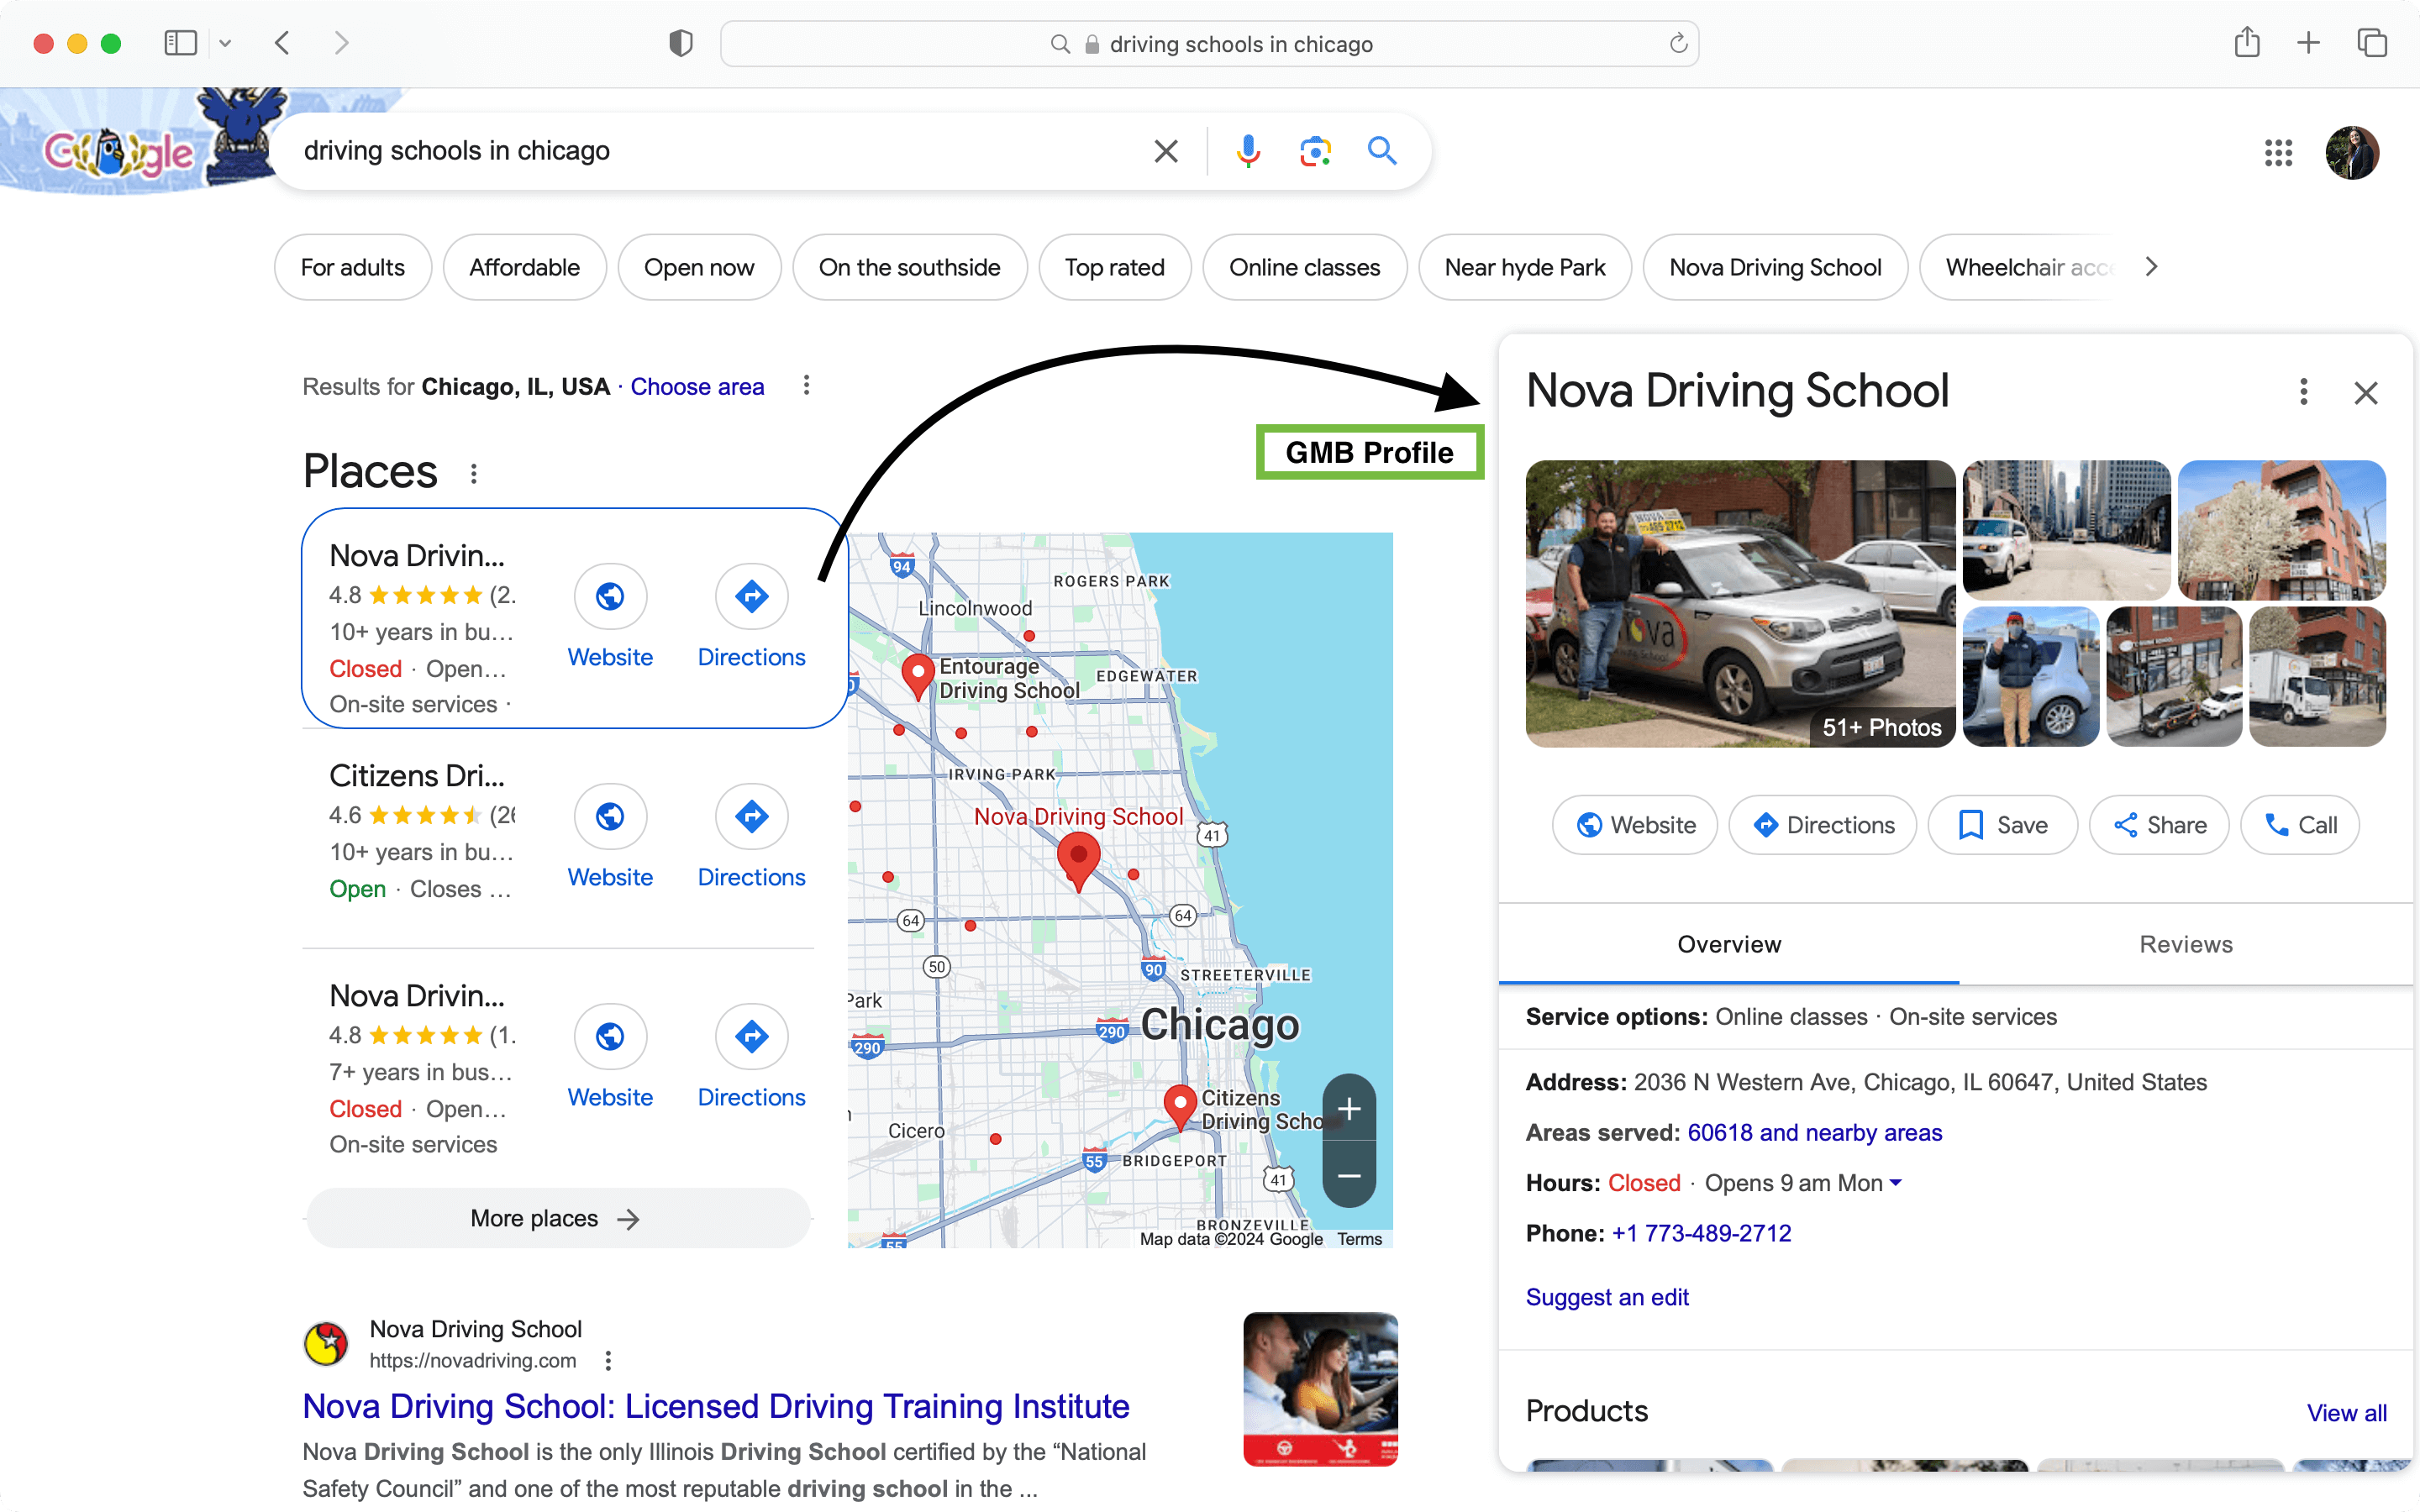Click the 51+ Photos main thumbnail
This screenshot has width=2420, height=1512.
point(1740,603)
